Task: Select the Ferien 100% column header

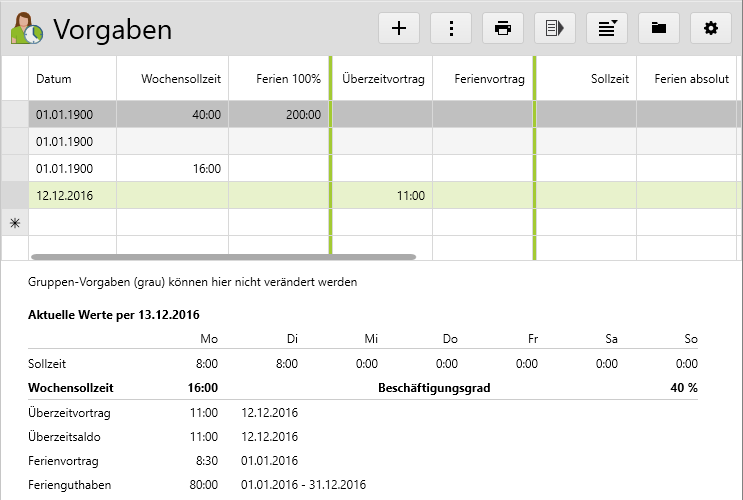Action: [278, 79]
